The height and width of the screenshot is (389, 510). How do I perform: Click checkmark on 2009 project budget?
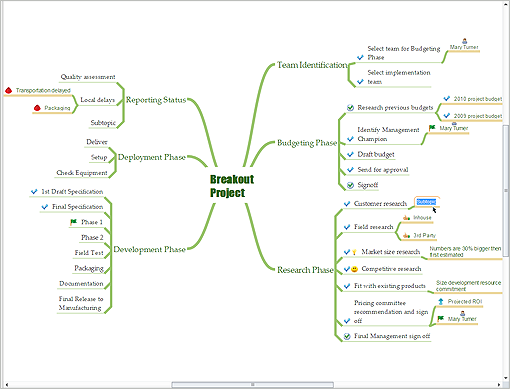coord(447,116)
